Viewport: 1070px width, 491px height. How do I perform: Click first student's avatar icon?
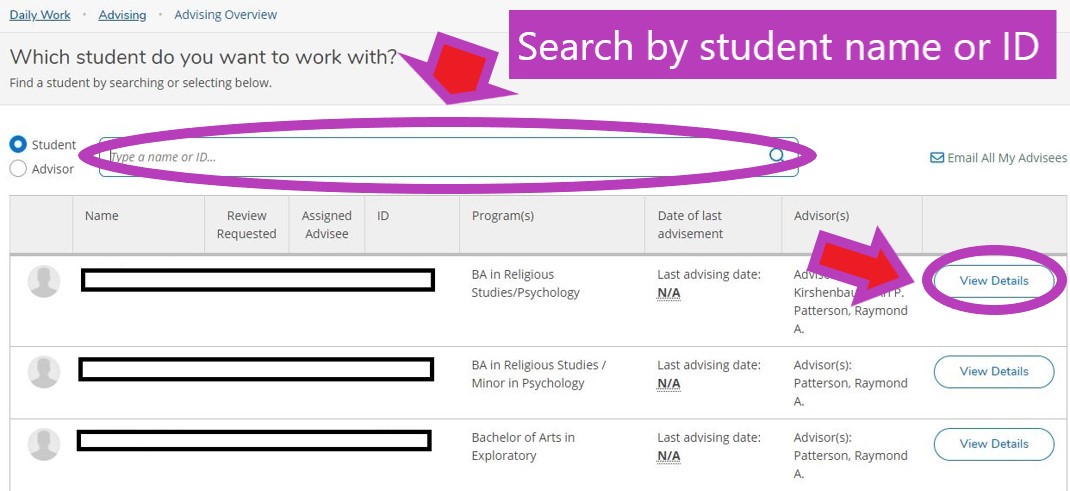coord(44,281)
